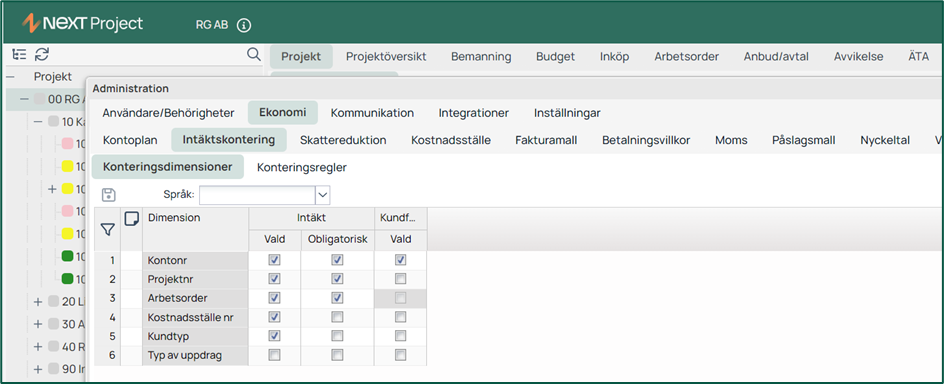944x384 pixels.
Task: Open the Inköp tab
Action: click(x=615, y=57)
